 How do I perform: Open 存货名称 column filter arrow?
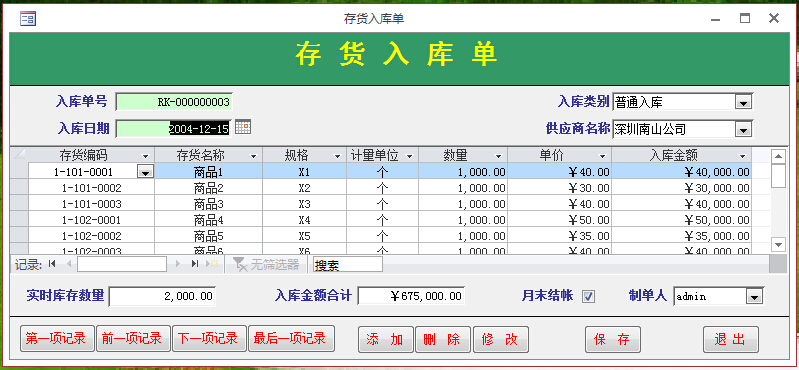tap(254, 156)
